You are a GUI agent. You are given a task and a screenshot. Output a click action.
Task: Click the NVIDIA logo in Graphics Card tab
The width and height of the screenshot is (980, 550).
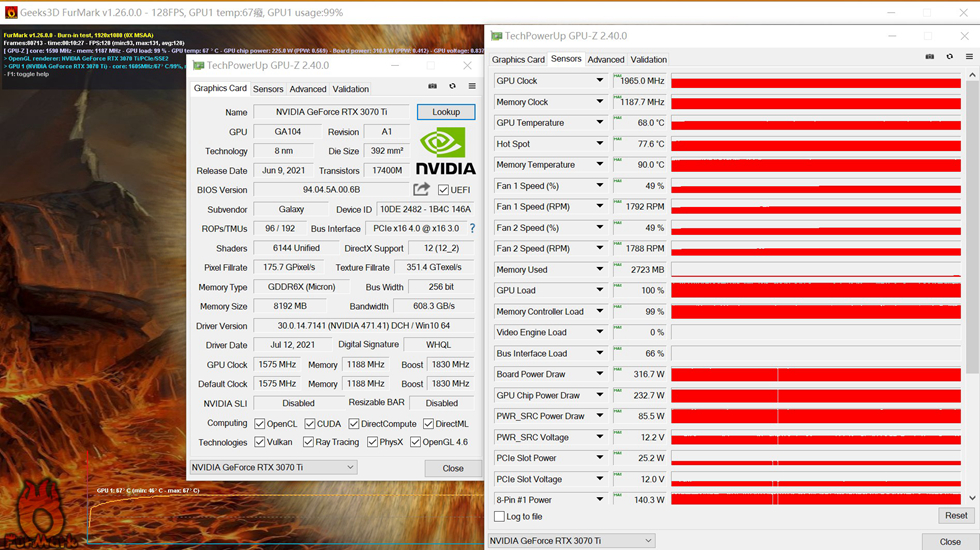pos(446,151)
